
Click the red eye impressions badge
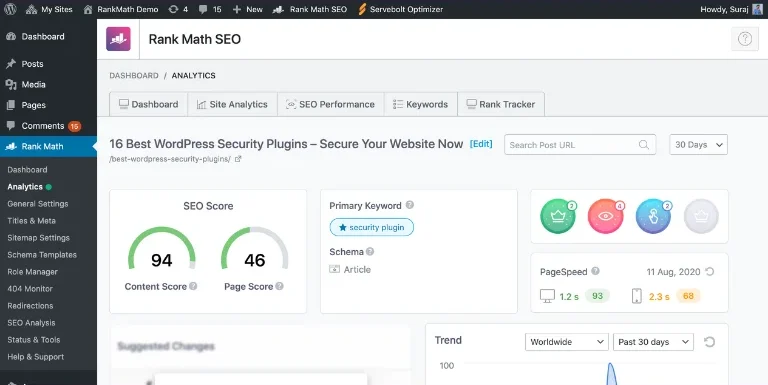(x=605, y=216)
